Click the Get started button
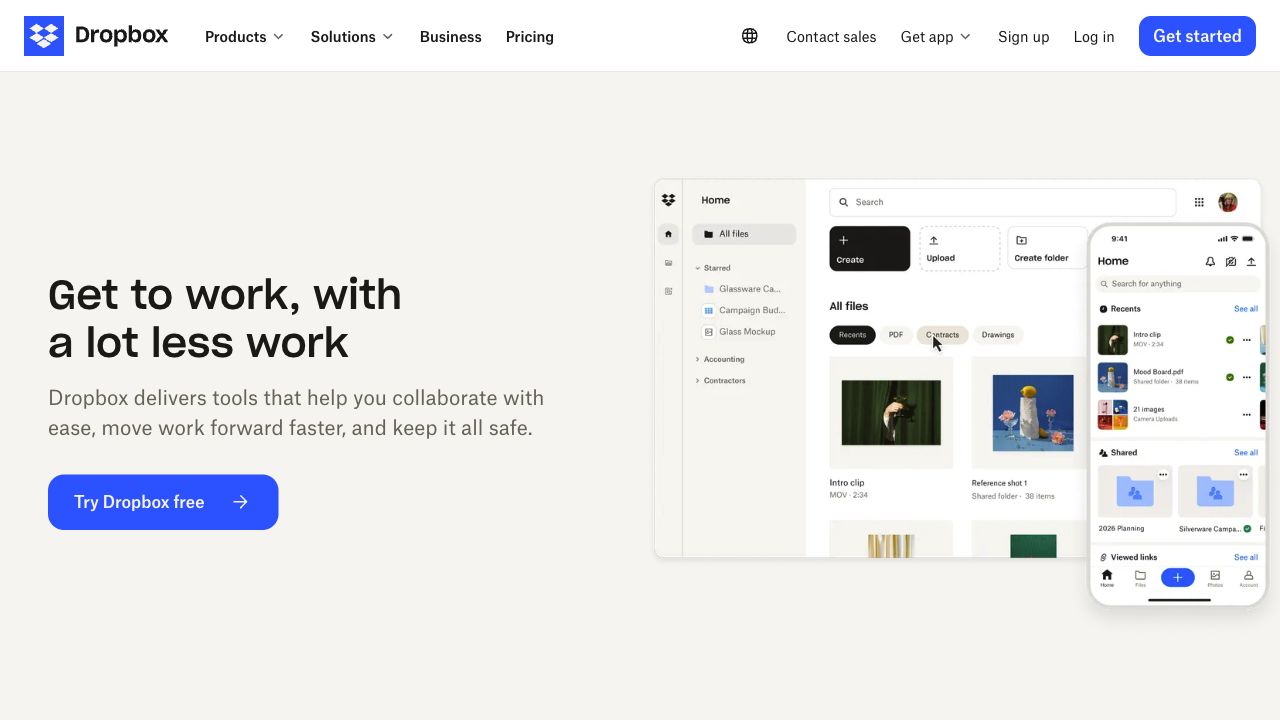 (1197, 36)
